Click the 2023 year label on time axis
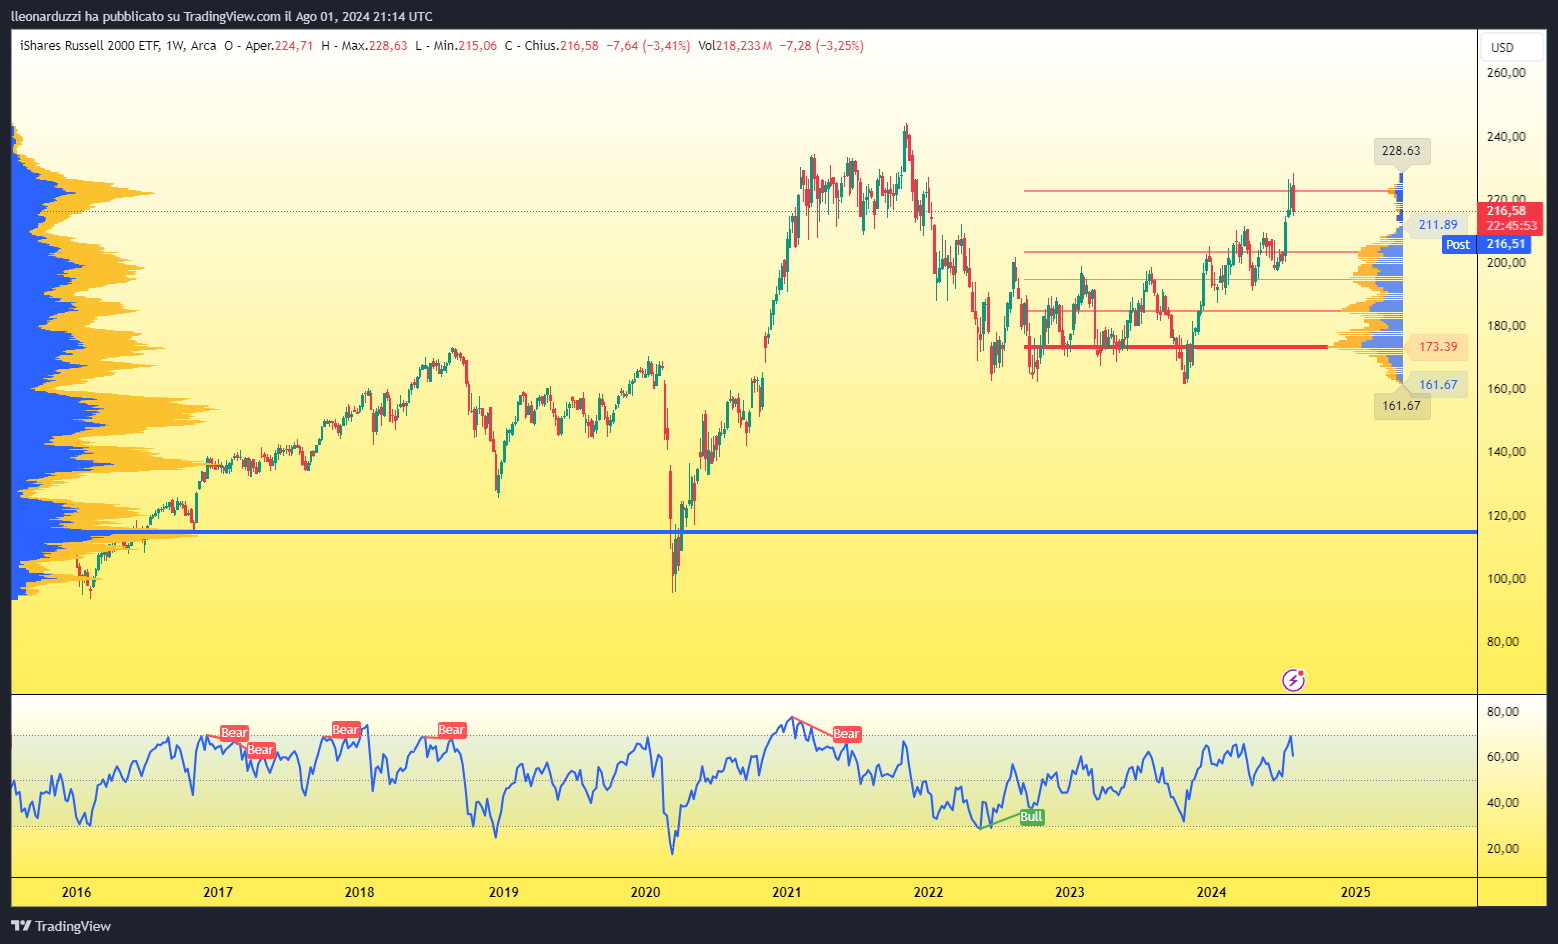Screen dimensions: 1558x944 coord(1069,892)
